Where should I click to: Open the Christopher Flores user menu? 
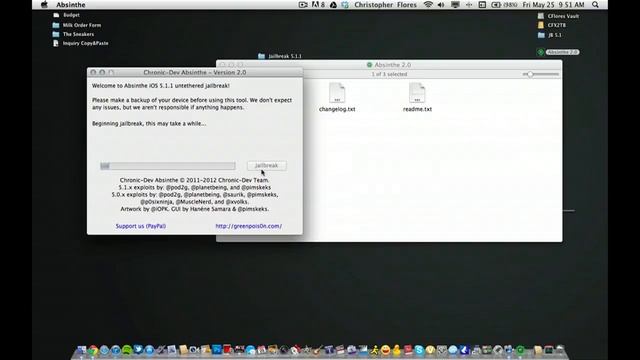(385, 5)
